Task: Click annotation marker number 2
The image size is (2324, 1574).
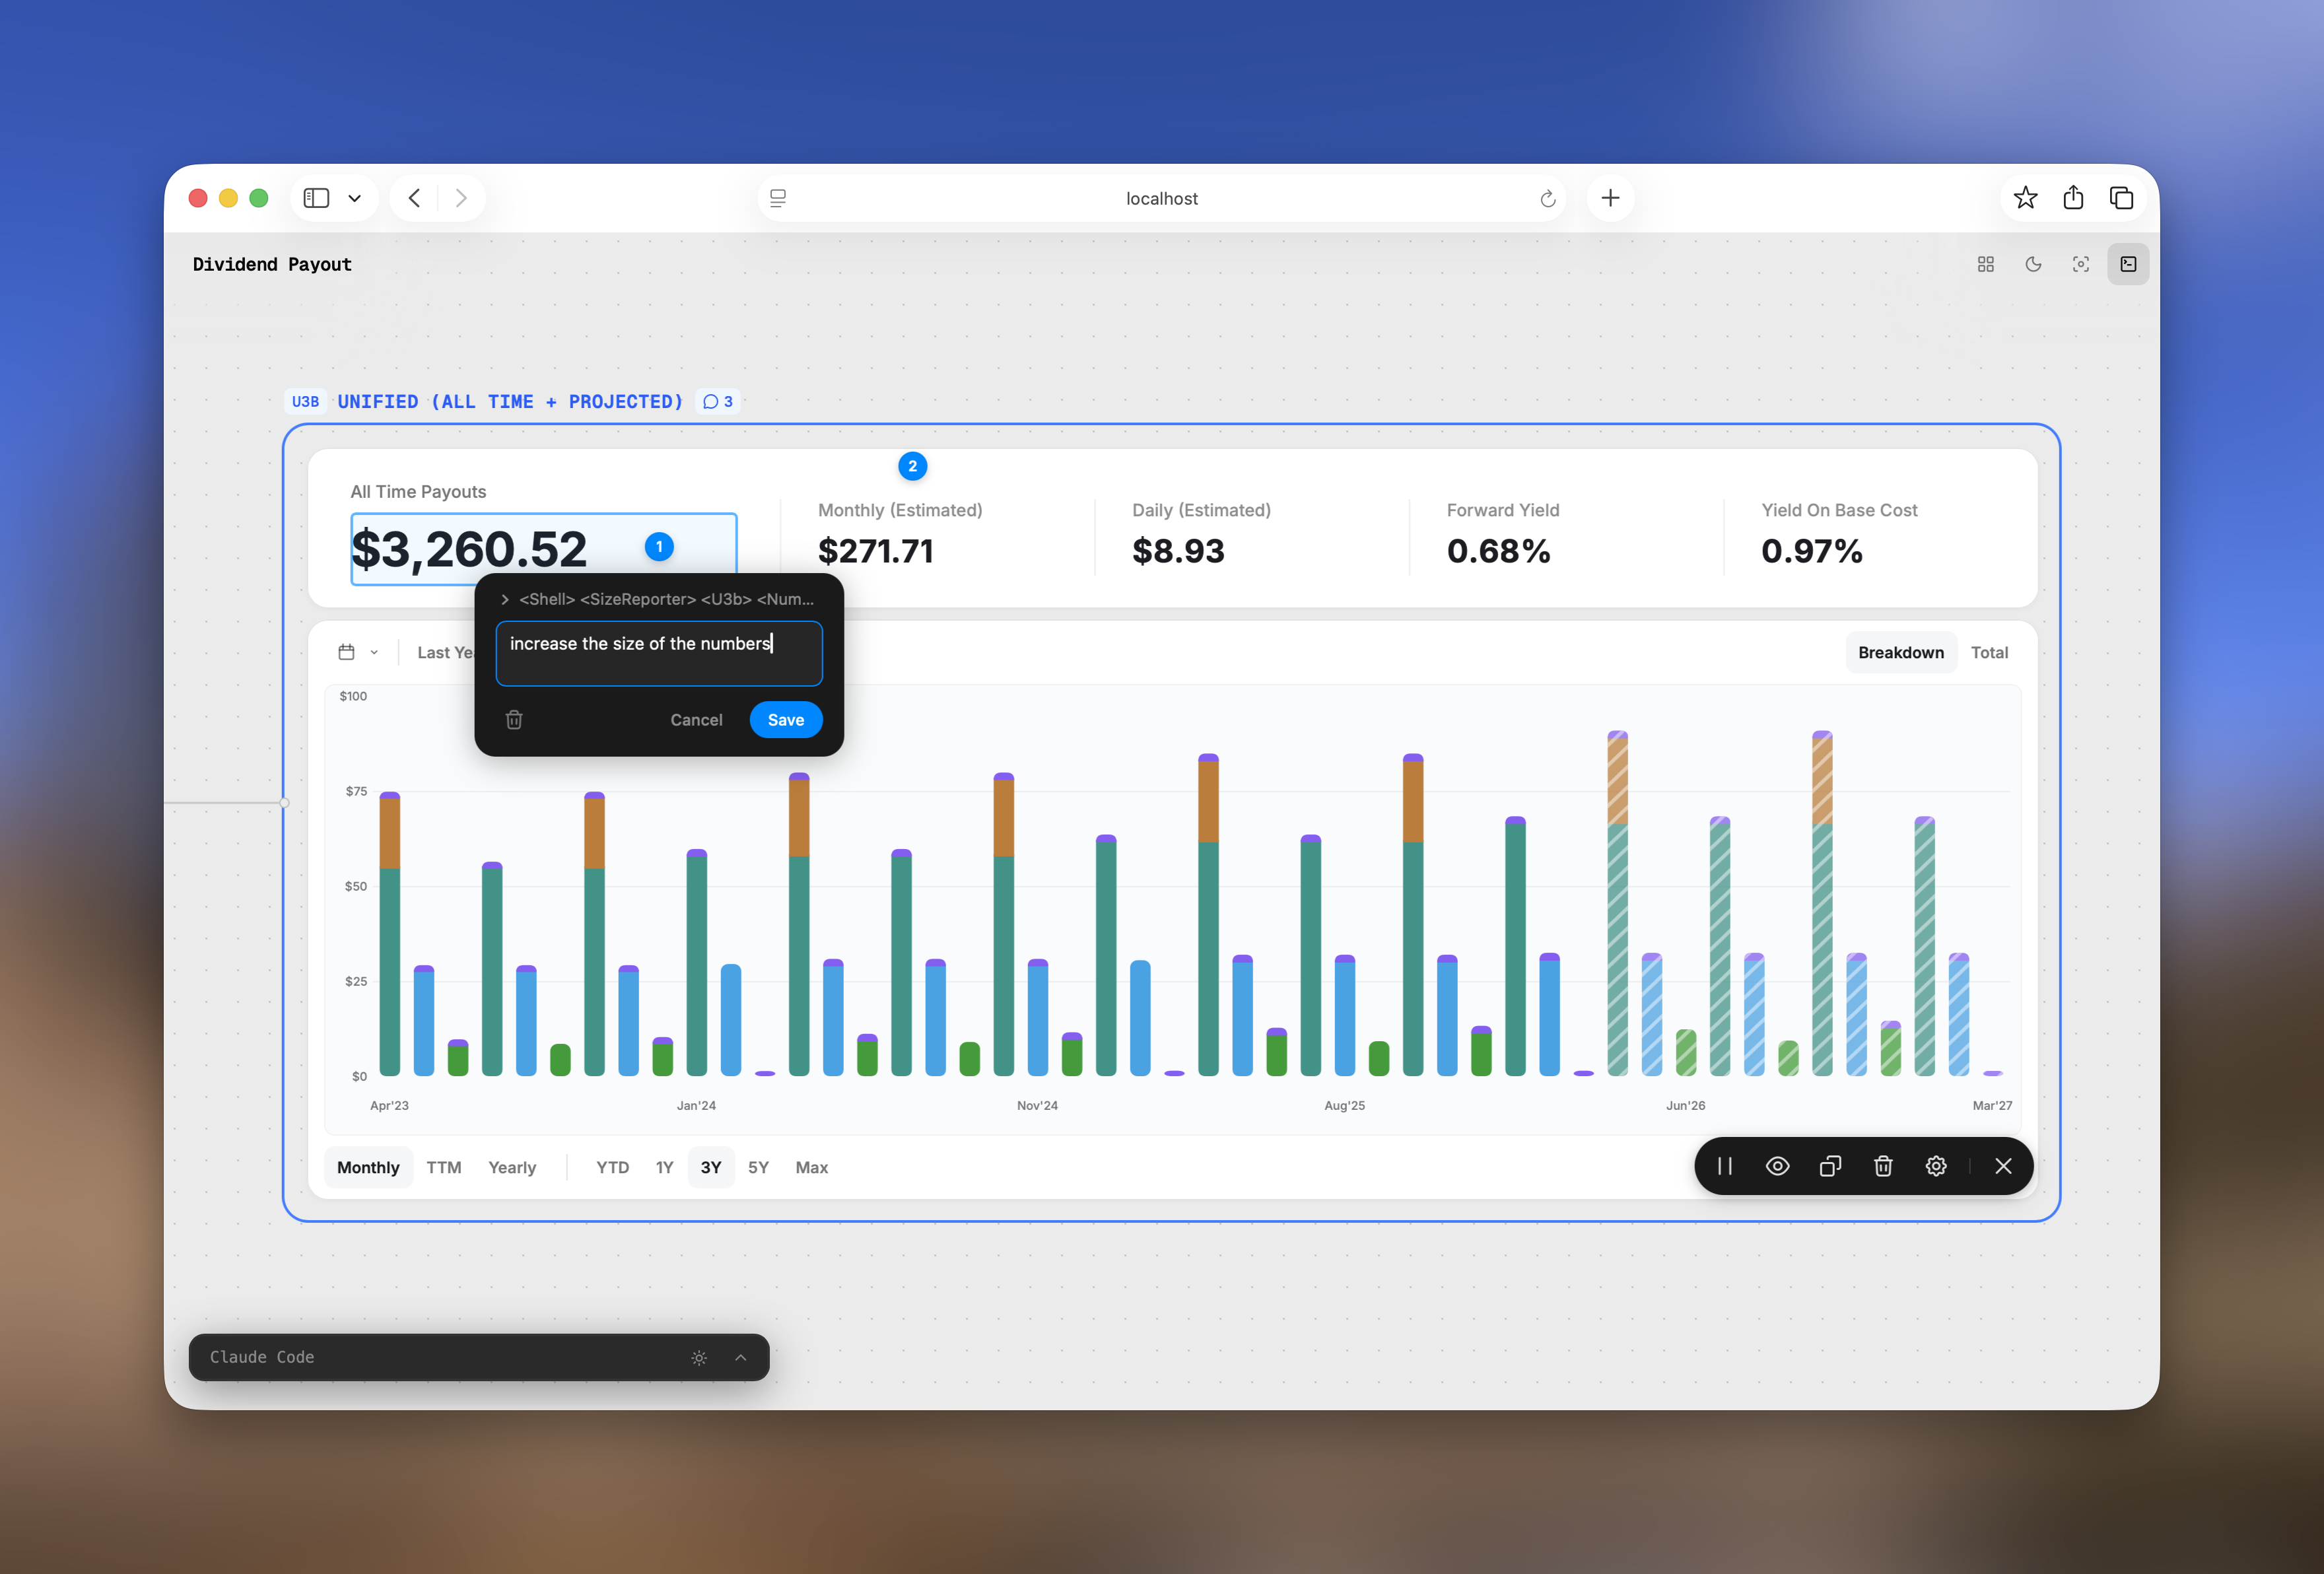Action: pos(912,466)
